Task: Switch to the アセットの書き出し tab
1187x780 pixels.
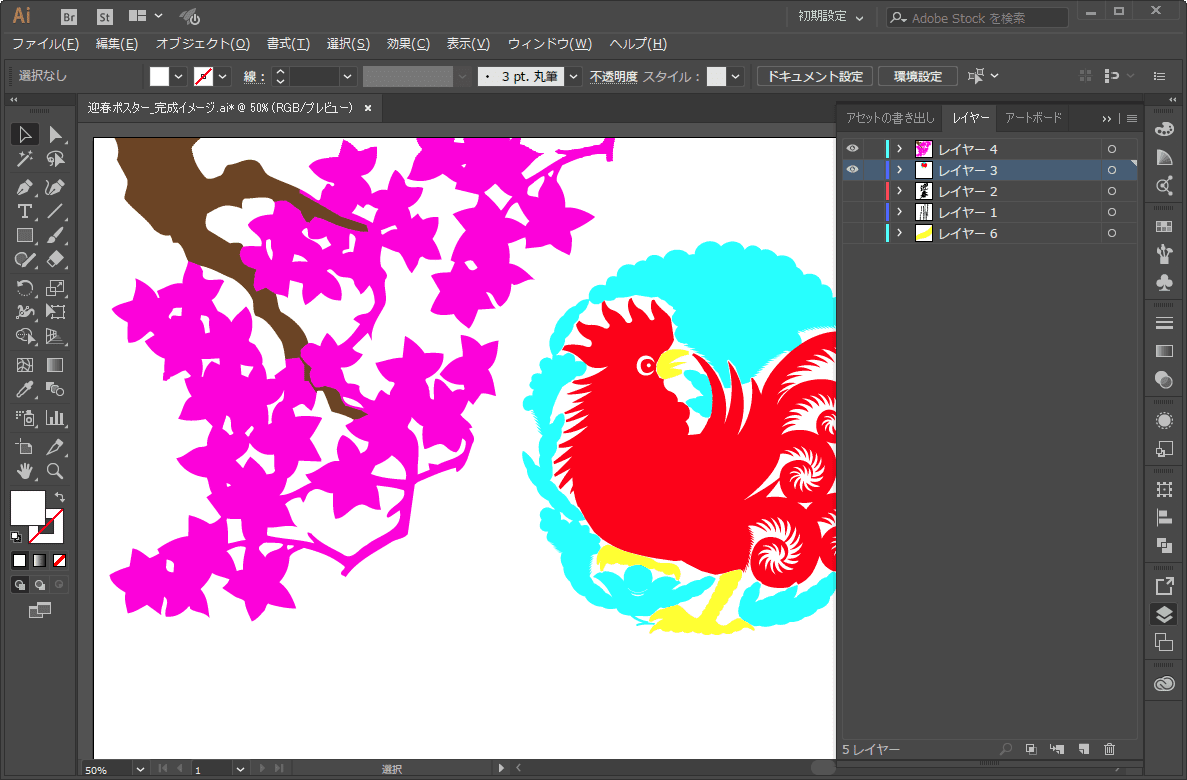Action: point(890,117)
